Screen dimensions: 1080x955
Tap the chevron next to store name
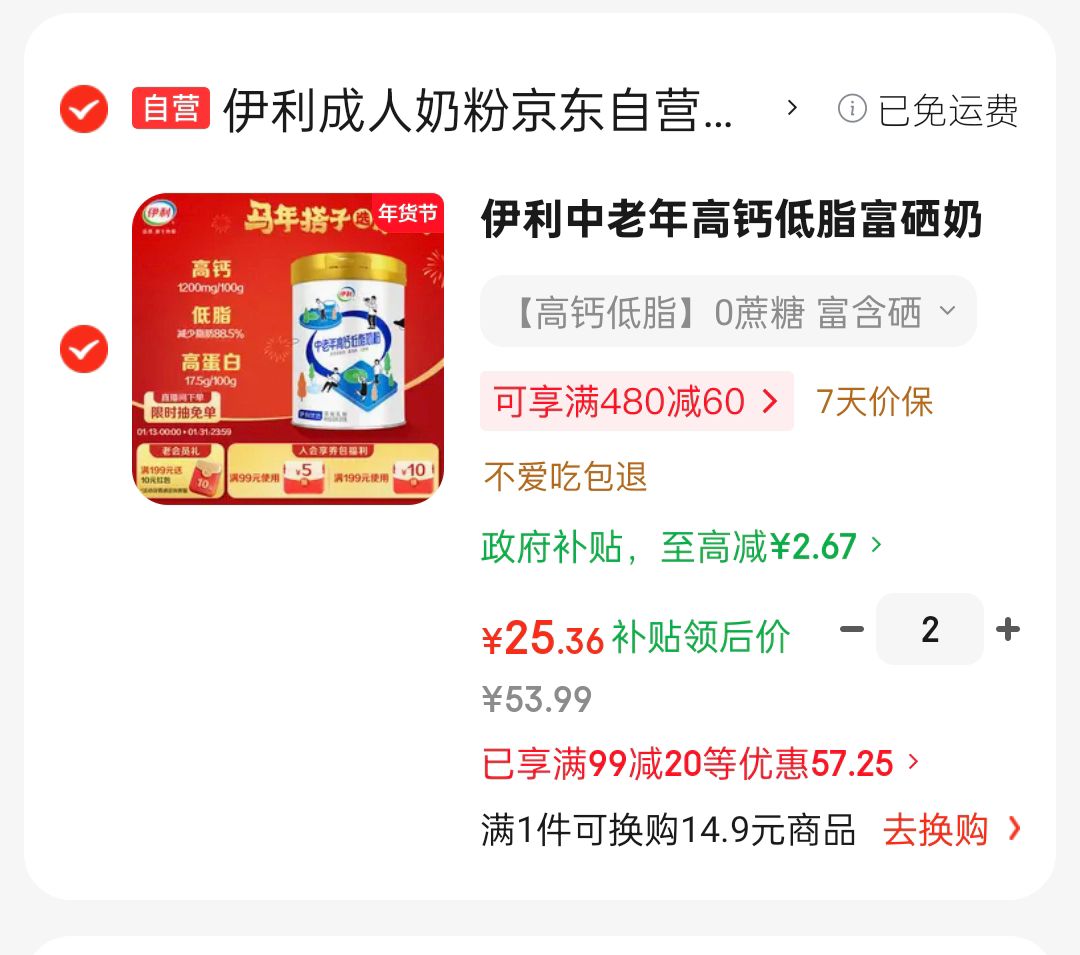pos(792,108)
